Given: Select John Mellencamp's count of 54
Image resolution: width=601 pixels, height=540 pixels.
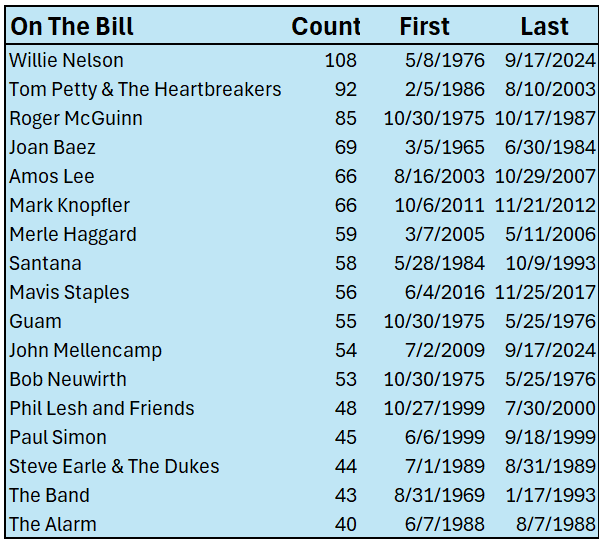Looking at the screenshot, I should [345, 350].
